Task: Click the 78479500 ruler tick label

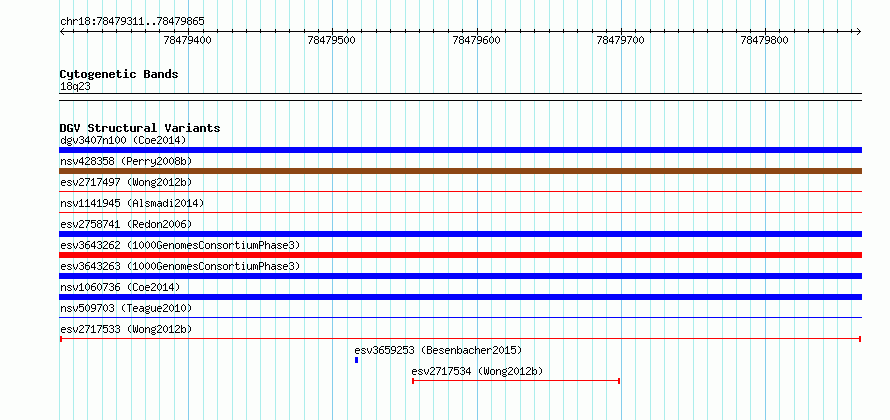Action: (x=331, y=40)
